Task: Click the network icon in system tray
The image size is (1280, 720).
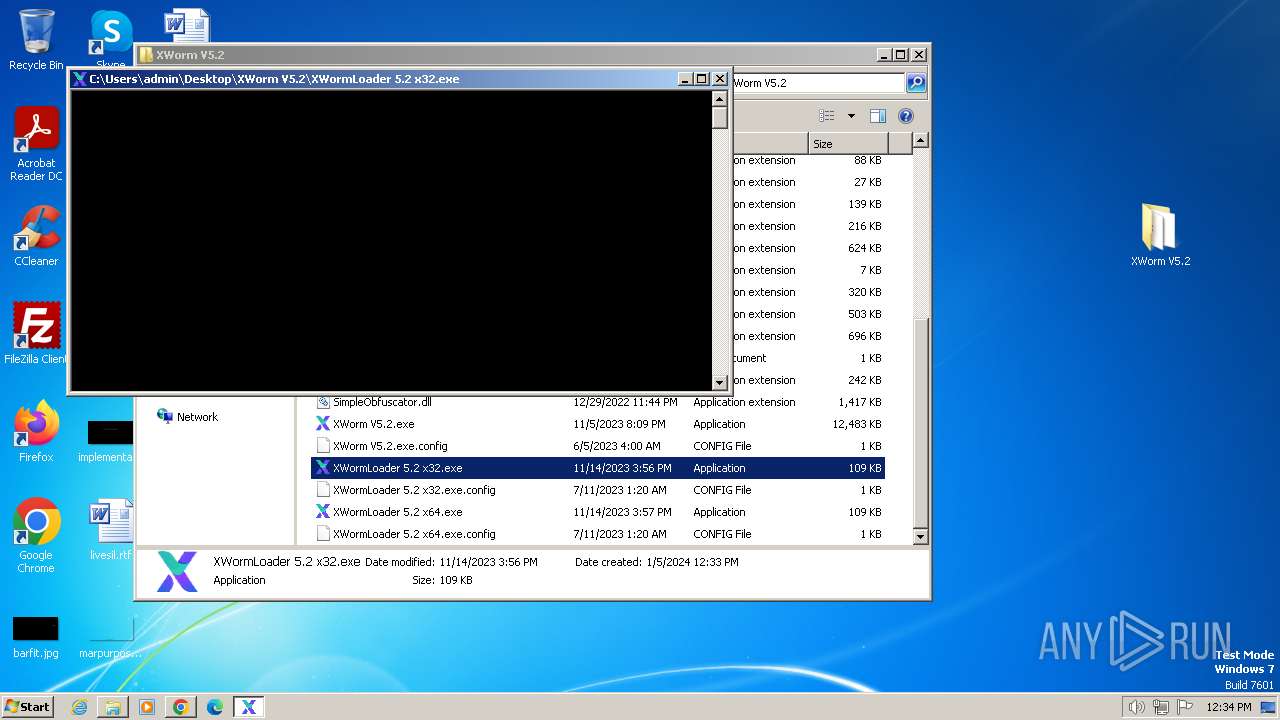Action: pos(1161,707)
